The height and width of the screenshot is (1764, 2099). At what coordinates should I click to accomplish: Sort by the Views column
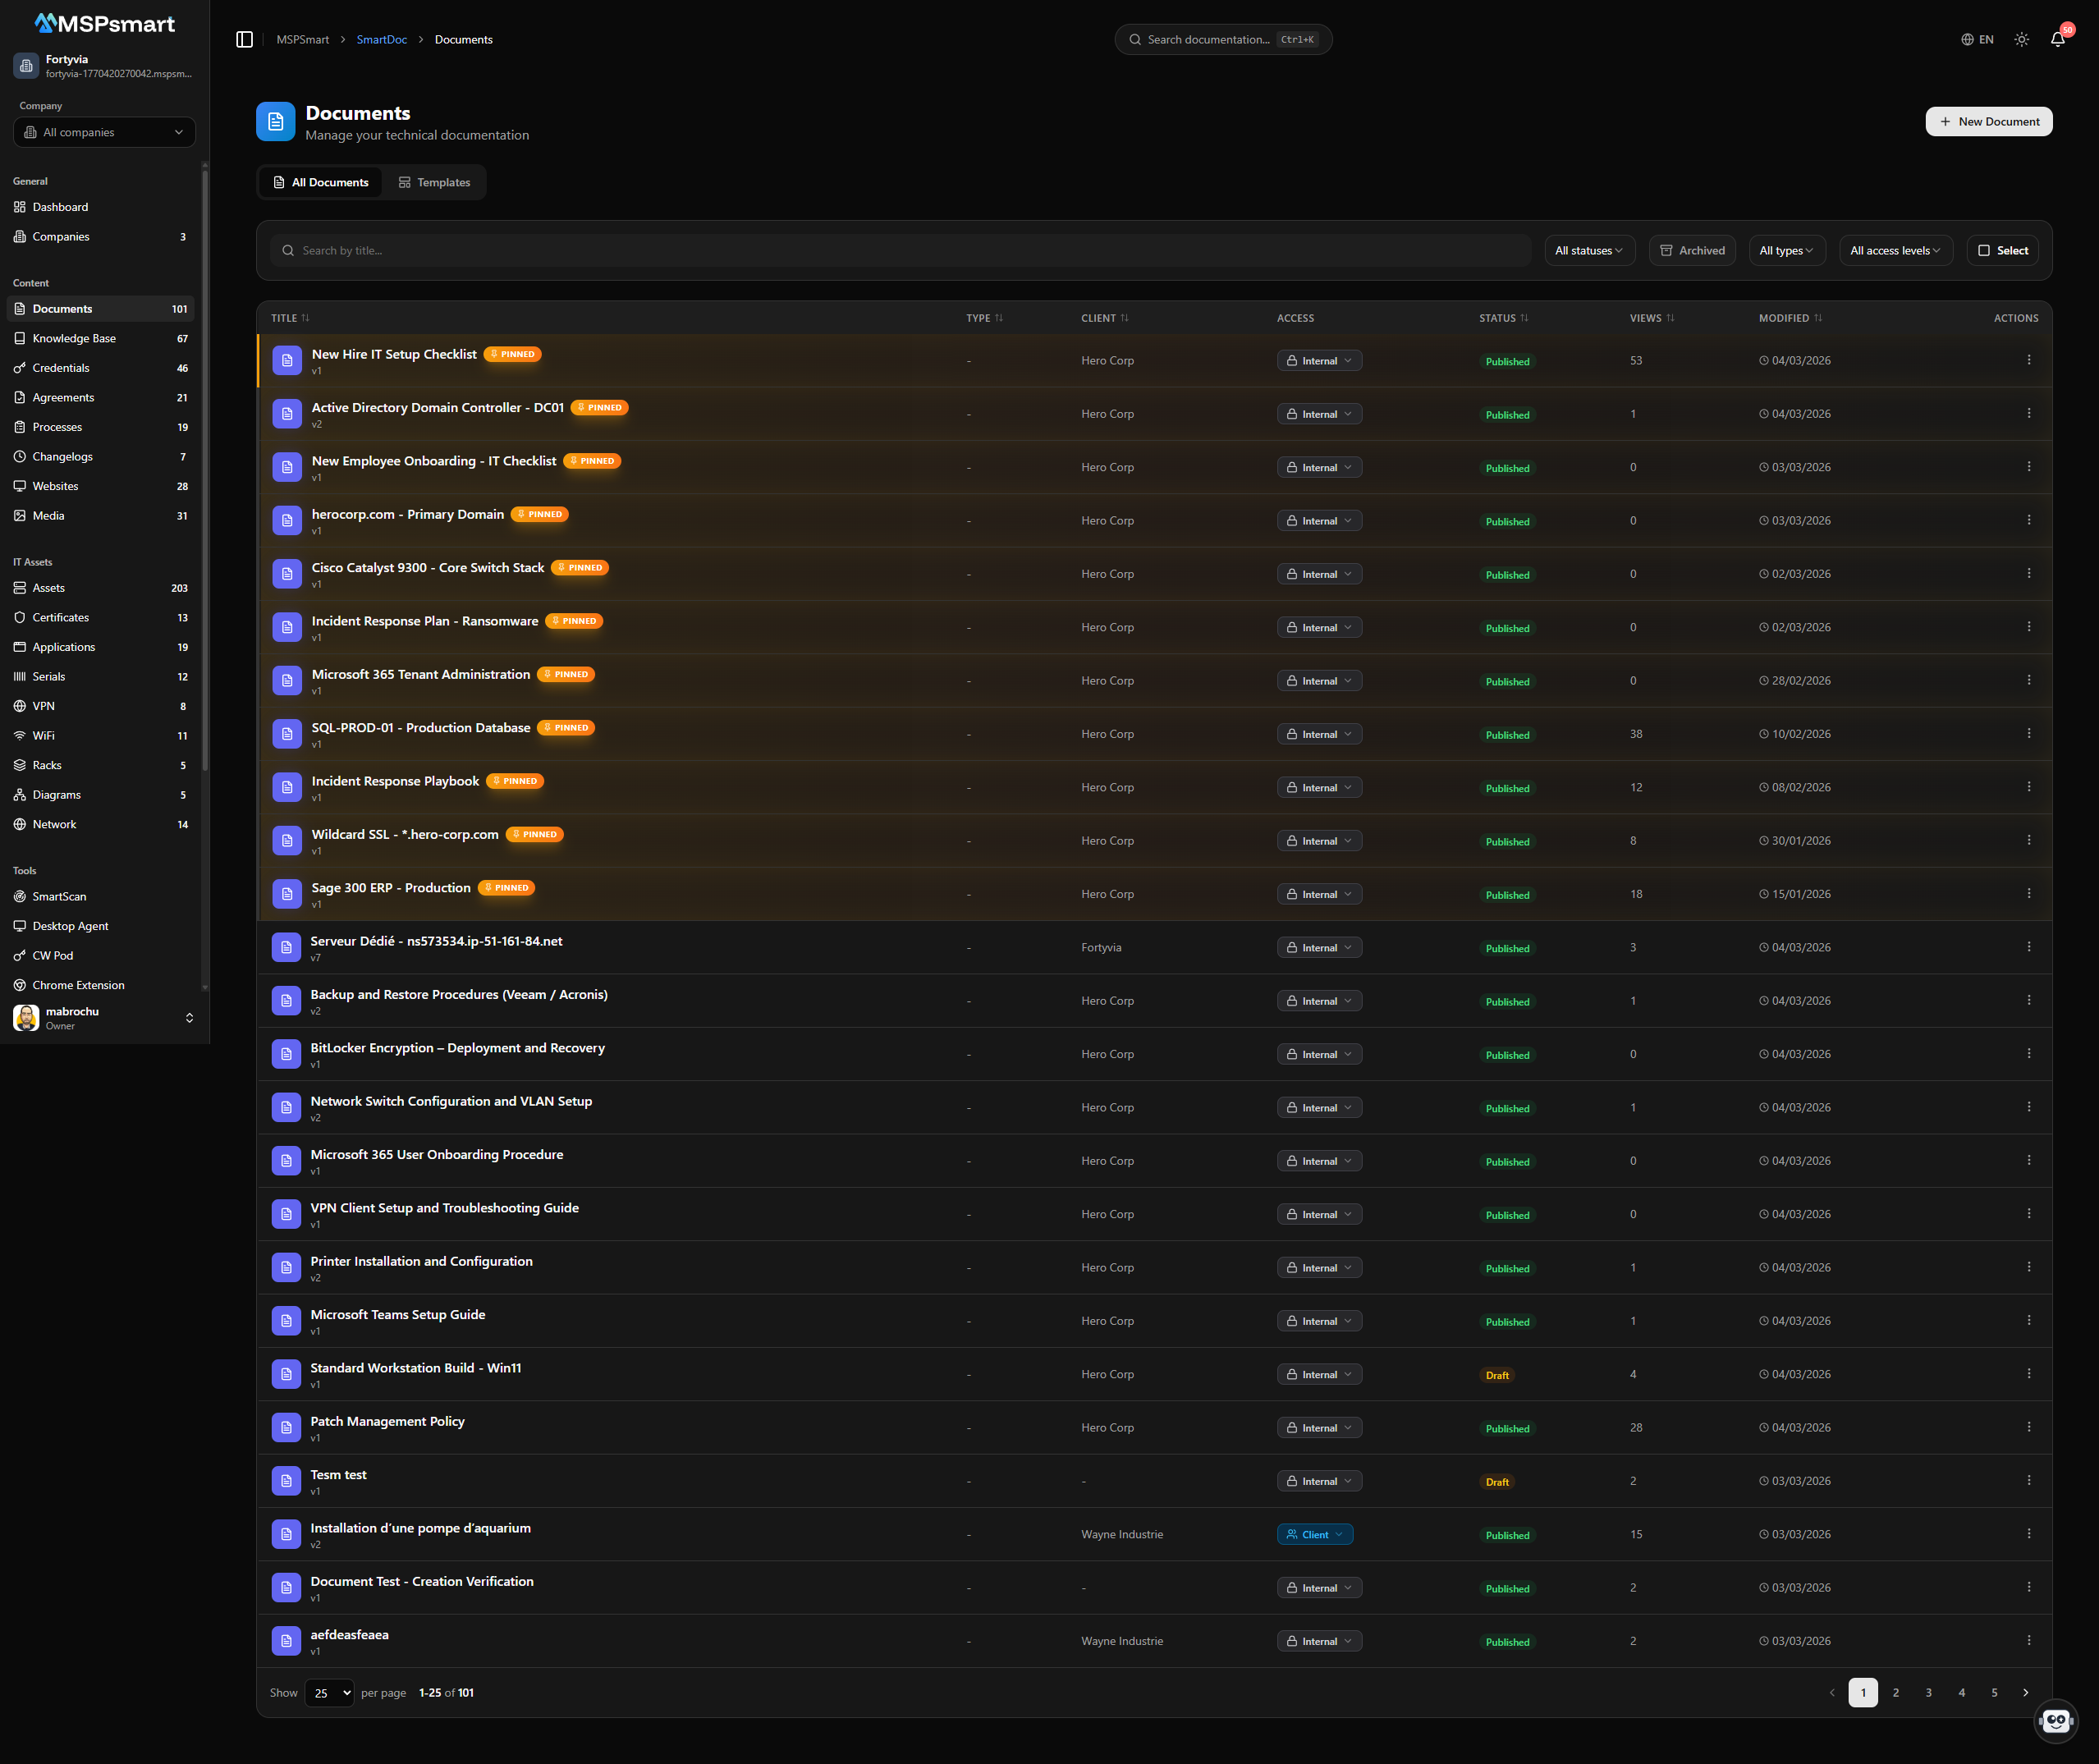pyautogui.click(x=1651, y=318)
